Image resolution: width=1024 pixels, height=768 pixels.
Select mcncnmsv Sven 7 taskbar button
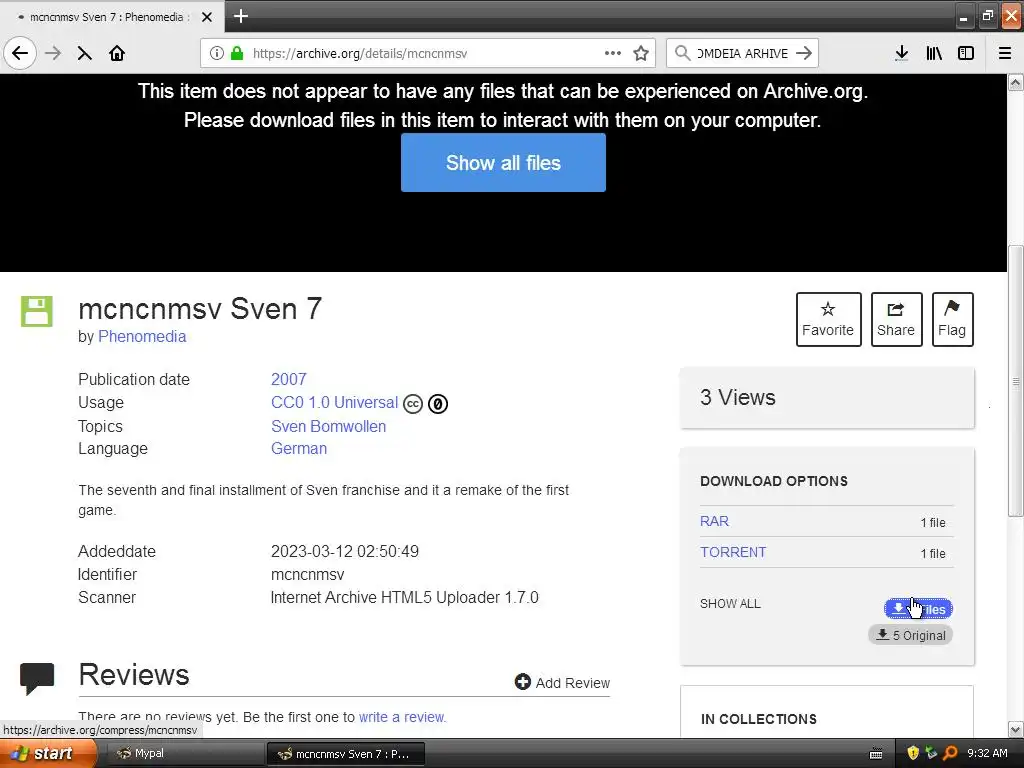click(346, 754)
